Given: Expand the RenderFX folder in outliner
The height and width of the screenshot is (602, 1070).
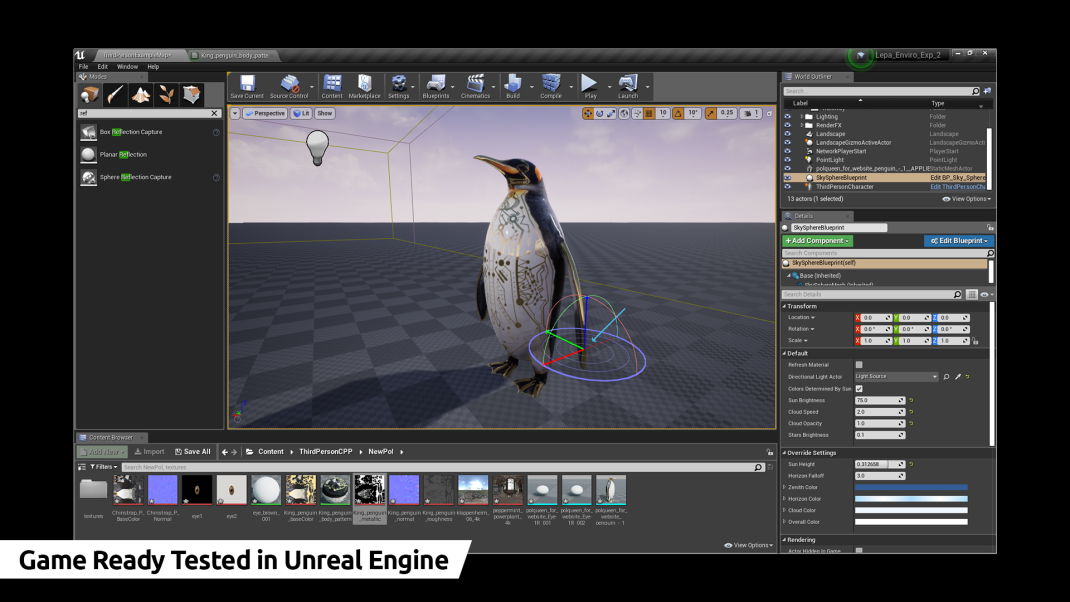Looking at the screenshot, I should [x=802, y=126].
